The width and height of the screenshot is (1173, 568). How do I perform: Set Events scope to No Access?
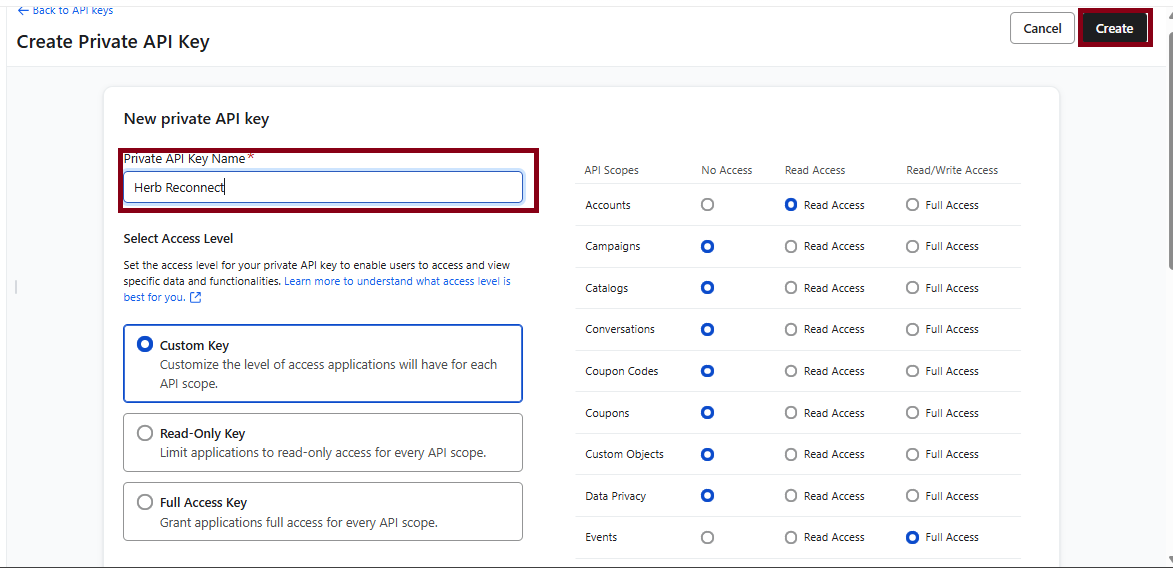pos(708,537)
